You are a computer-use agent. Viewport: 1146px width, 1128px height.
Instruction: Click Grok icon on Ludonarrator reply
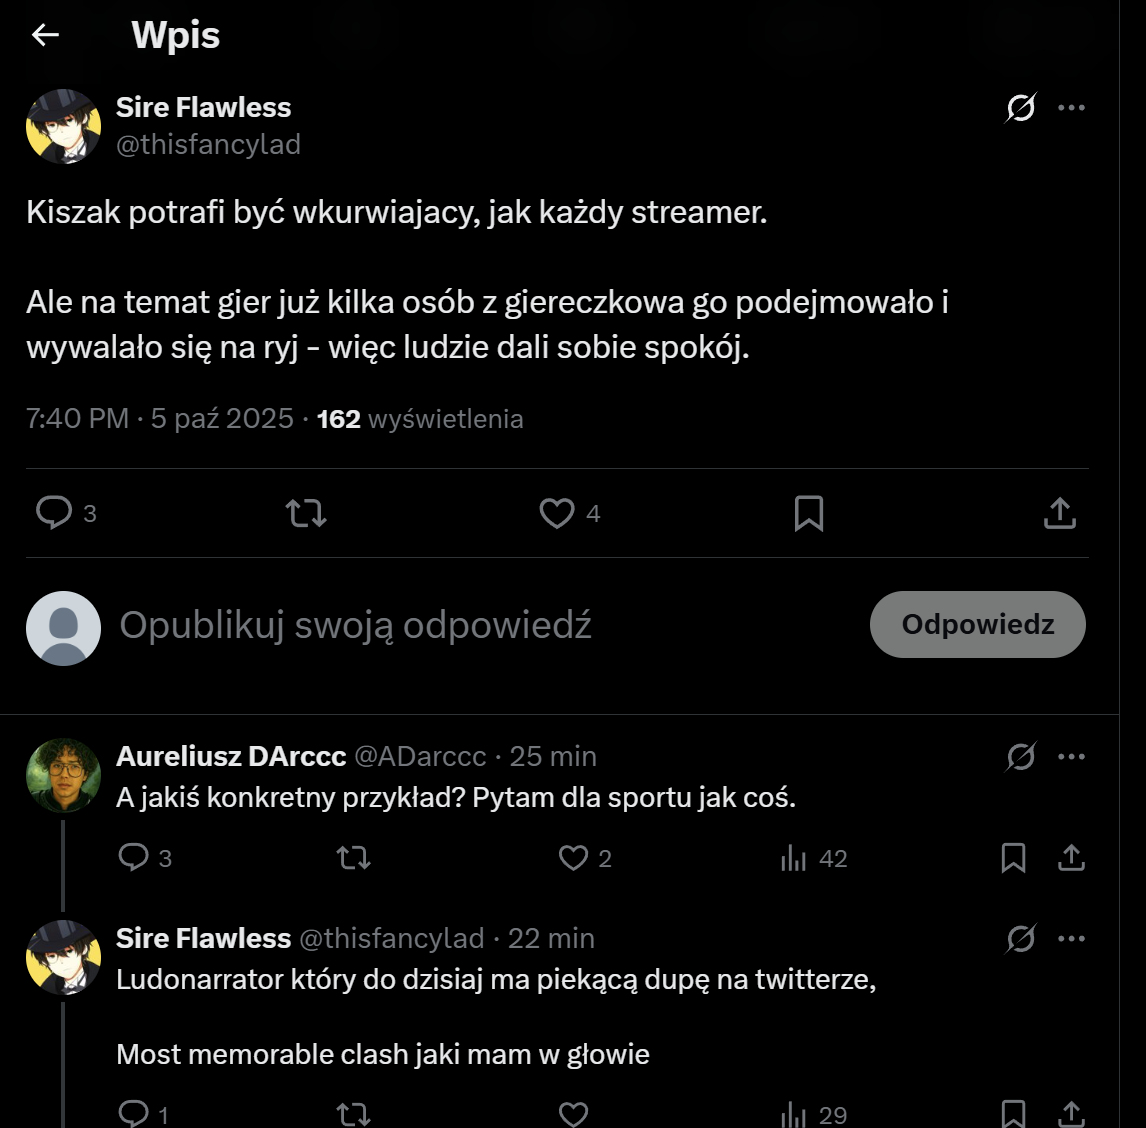pyautogui.click(x=1020, y=939)
